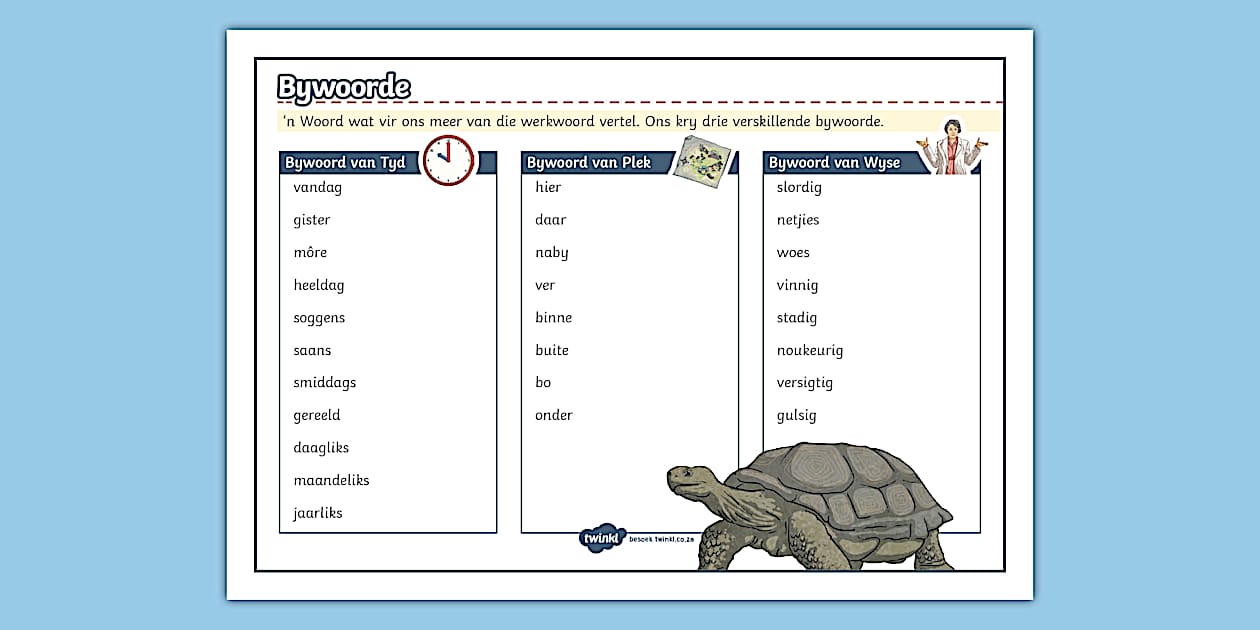Select the Bywoord van Tyd header
Image resolution: width=1260 pixels, height=630 pixels.
coord(346,163)
